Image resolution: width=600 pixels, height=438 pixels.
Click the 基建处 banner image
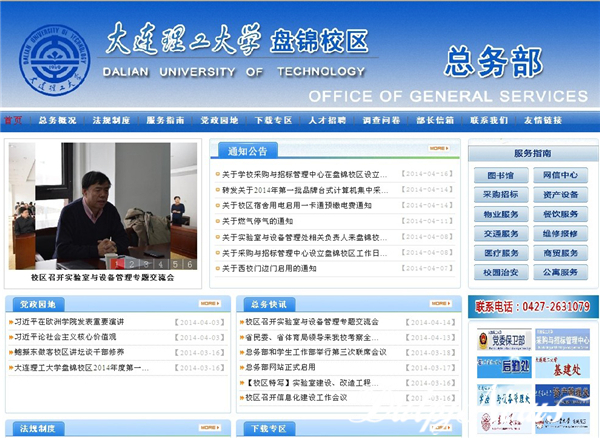click(562, 367)
